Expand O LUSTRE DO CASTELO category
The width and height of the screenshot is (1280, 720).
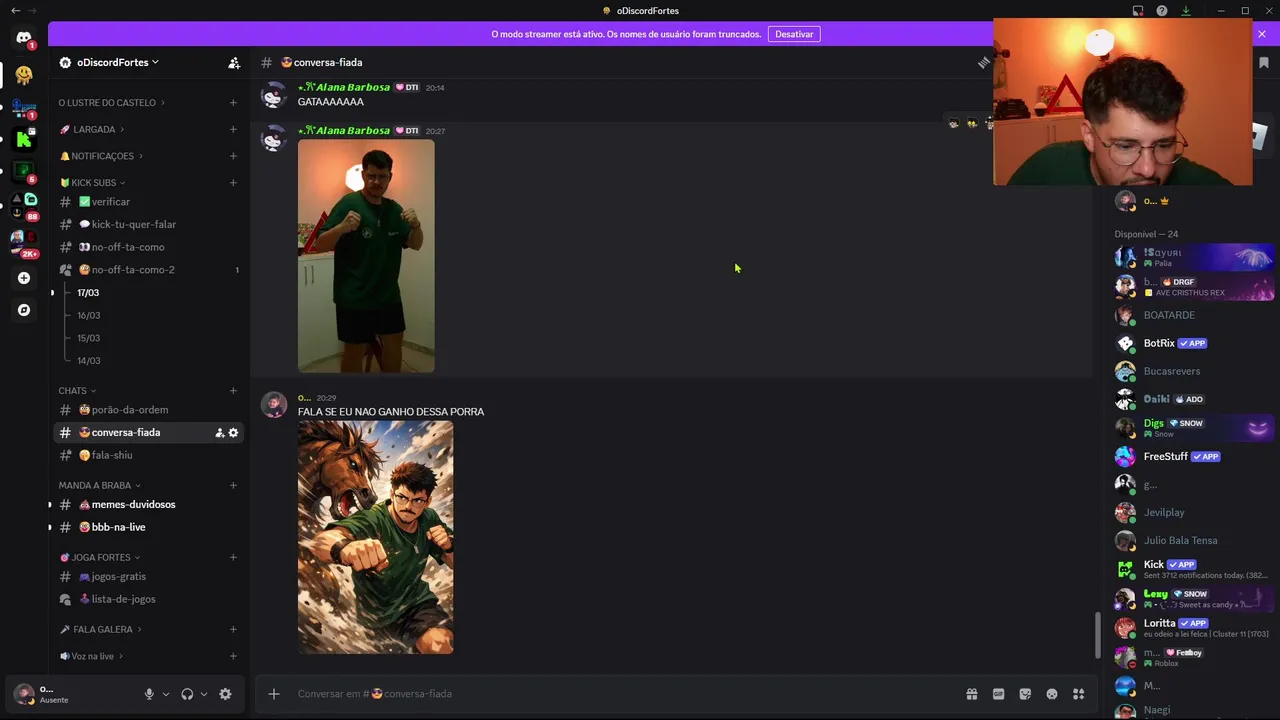pos(111,103)
